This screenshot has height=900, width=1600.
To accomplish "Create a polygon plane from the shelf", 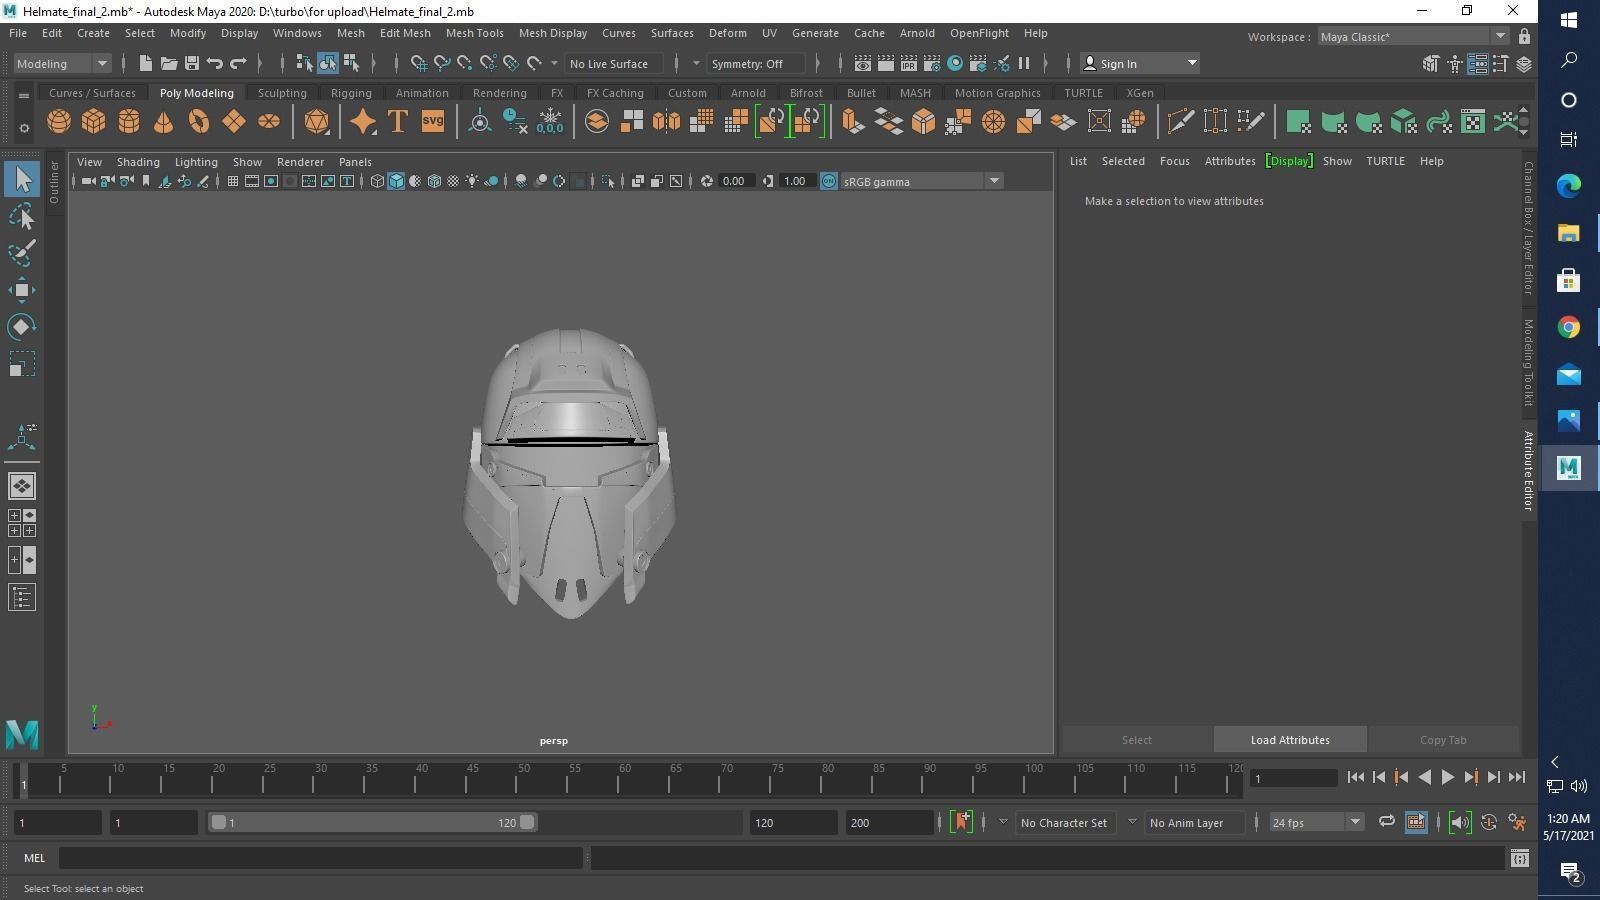I will tap(234, 122).
